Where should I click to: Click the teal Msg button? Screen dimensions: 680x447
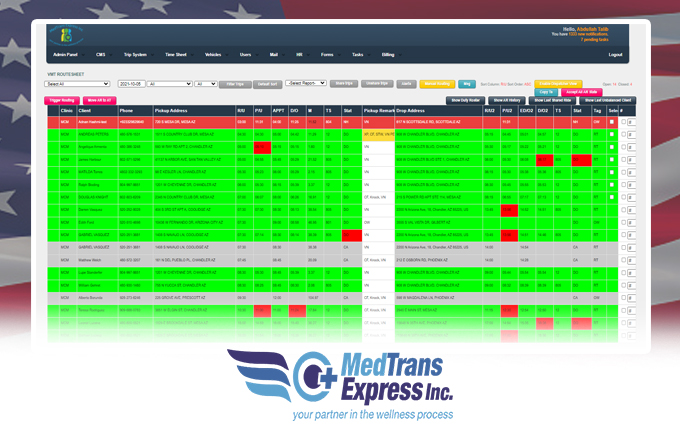pos(467,84)
